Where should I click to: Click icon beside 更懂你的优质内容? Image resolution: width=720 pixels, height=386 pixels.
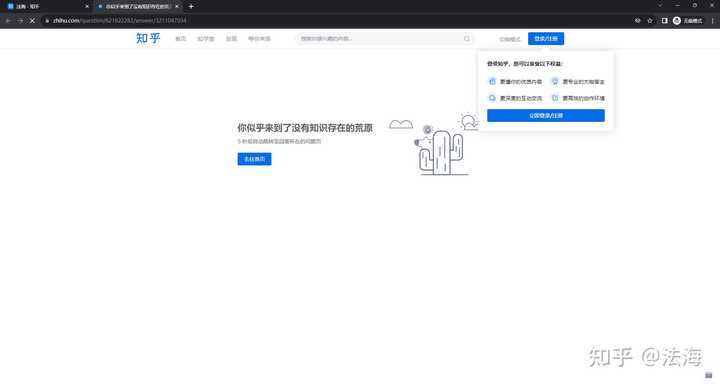(x=492, y=81)
